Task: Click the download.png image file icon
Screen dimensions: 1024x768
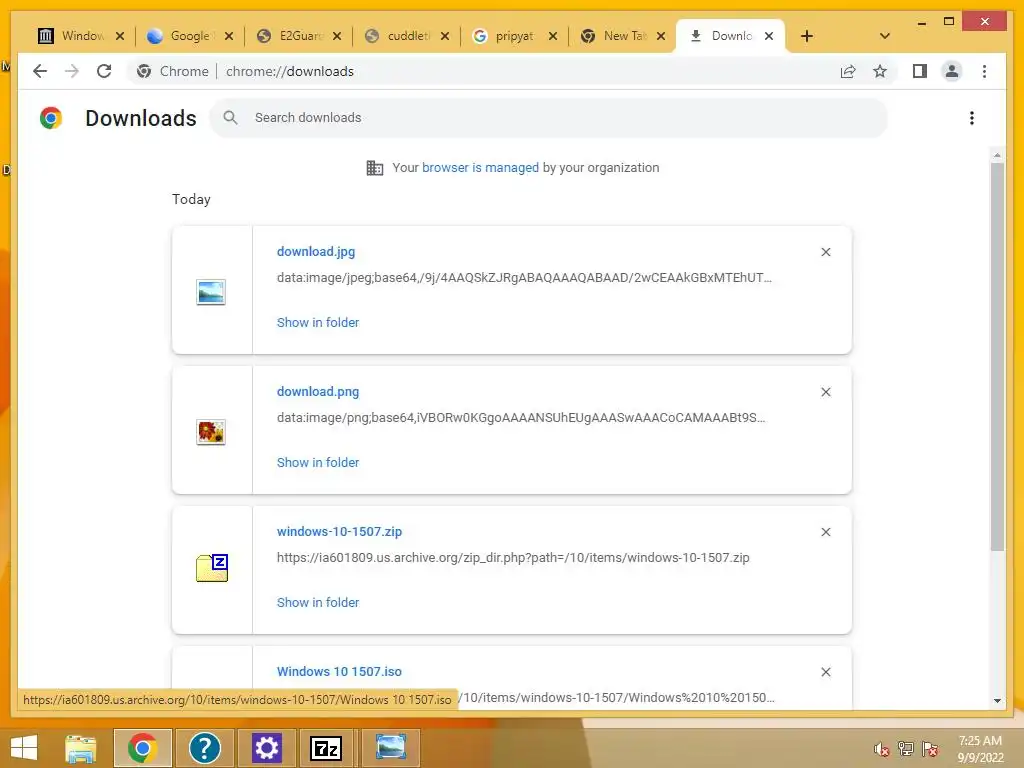Action: [x=211, y=432]
